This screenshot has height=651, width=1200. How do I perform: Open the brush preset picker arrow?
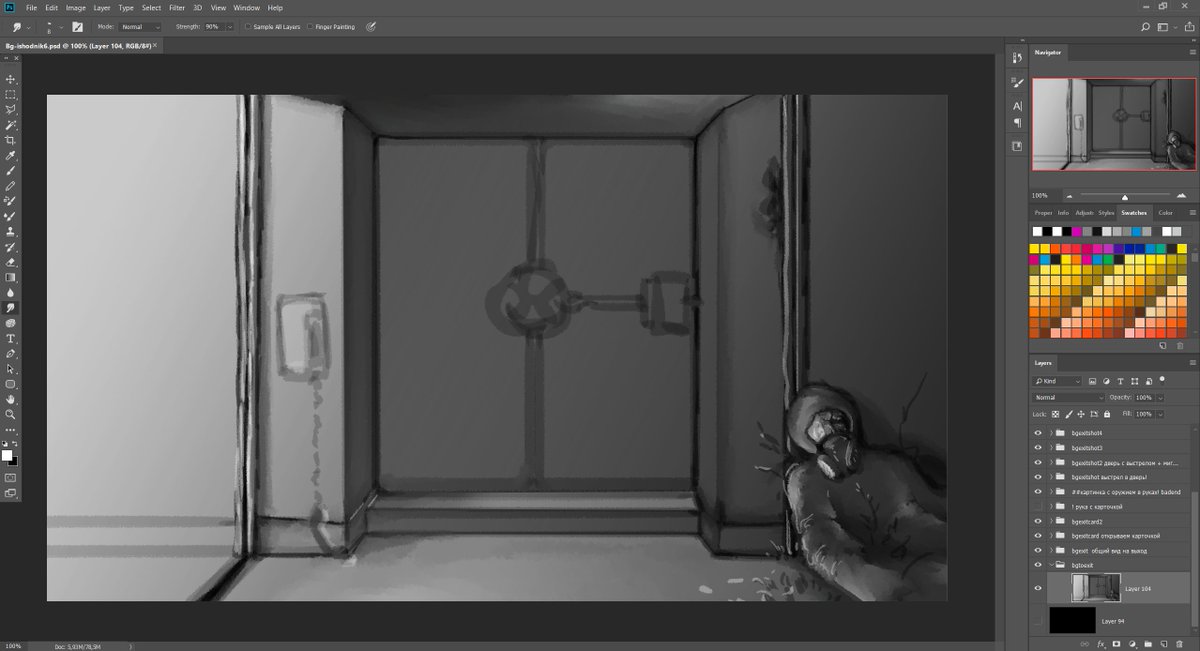tap(61, 27)
